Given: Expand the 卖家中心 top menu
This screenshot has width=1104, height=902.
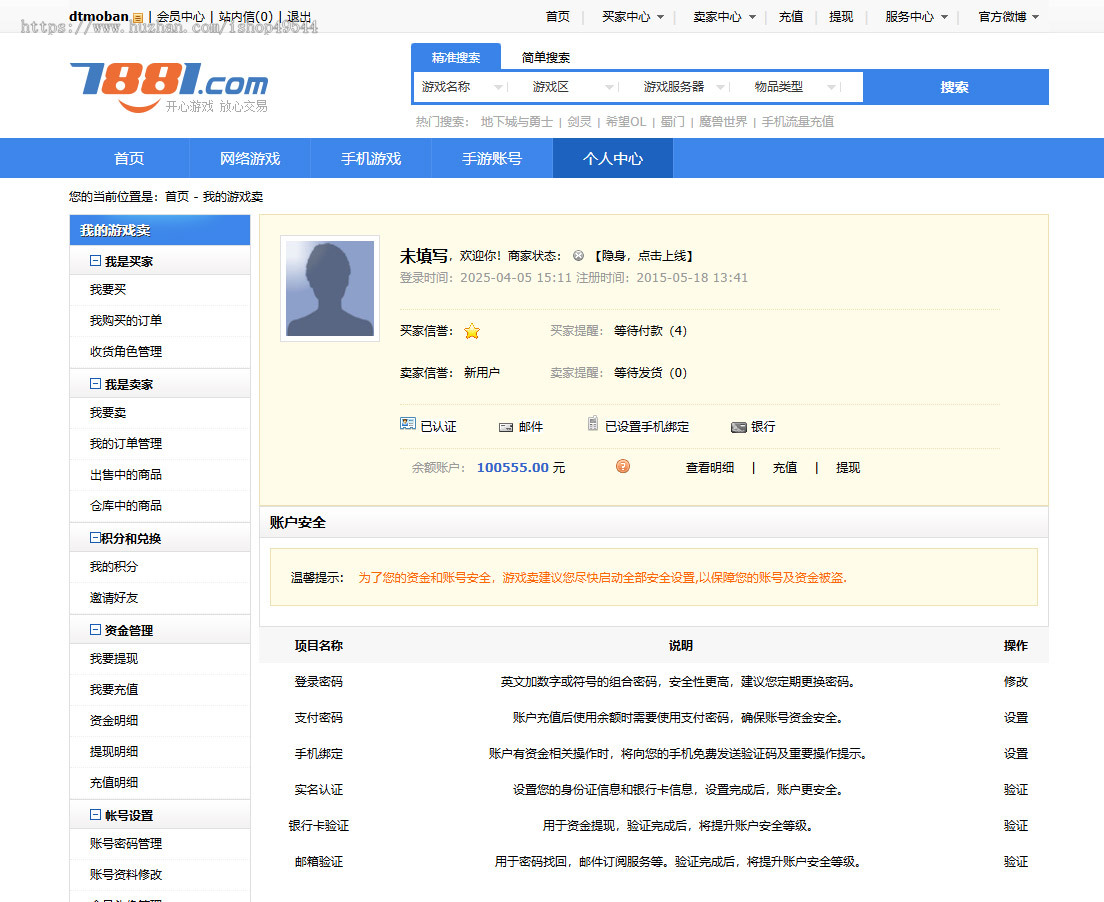Looking at the screenshot, I should pyautogui.click(x=724, y=16).
